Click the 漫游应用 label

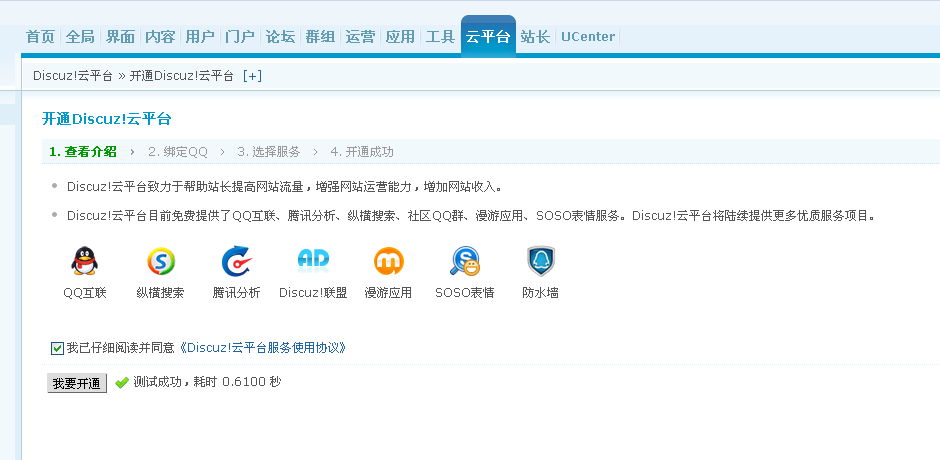tap(388, 293)
